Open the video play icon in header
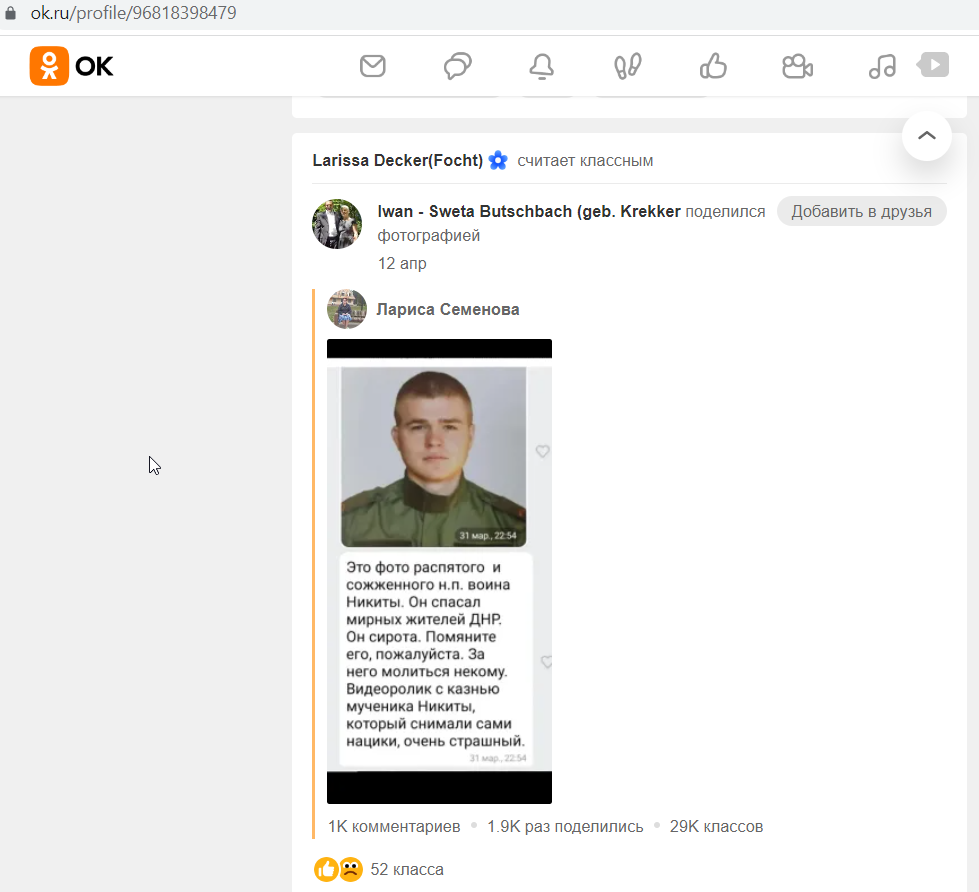 (x=933, y=65)
